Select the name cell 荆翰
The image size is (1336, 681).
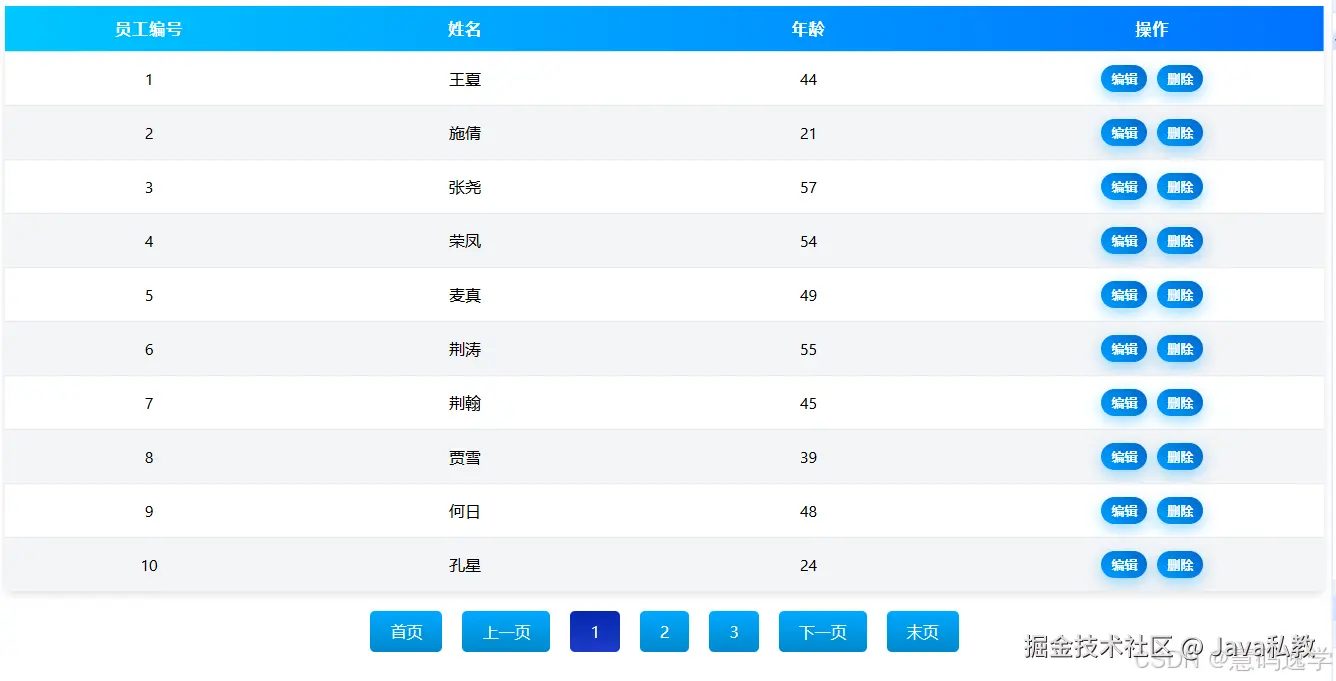[x=465, y=403]
